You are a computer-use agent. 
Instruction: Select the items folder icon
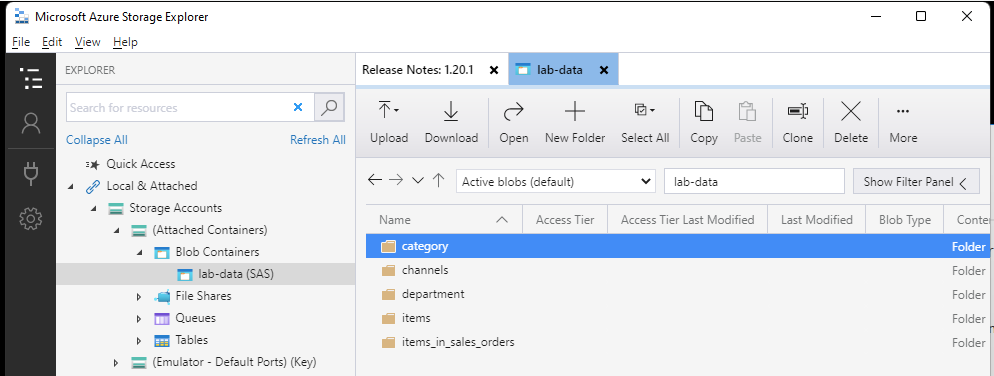(x=388, y=318)
